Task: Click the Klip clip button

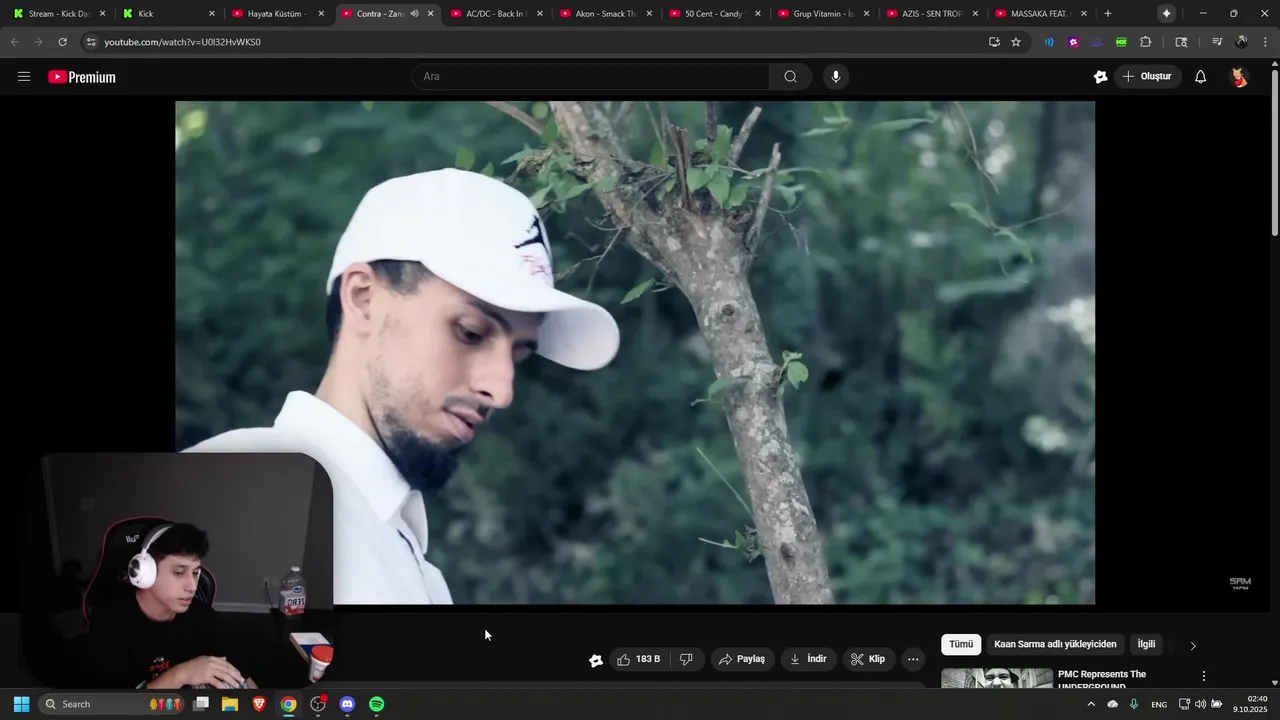Action: point(868,659)
